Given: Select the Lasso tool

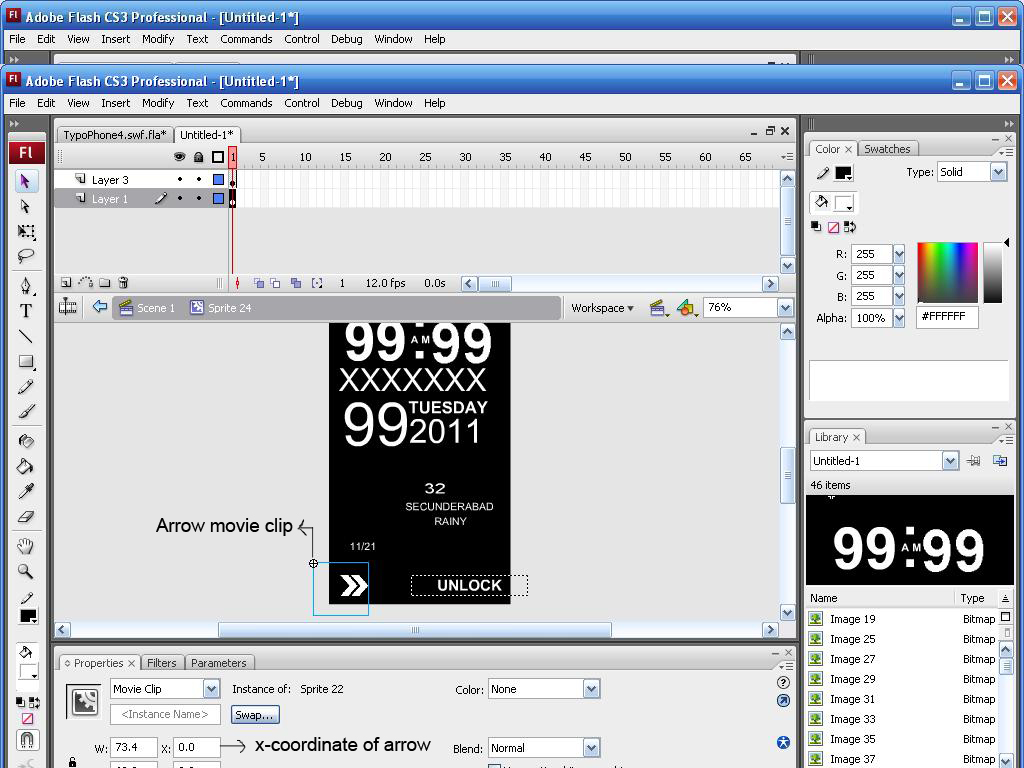Looking at the screenshot, I should coord(26,256).
